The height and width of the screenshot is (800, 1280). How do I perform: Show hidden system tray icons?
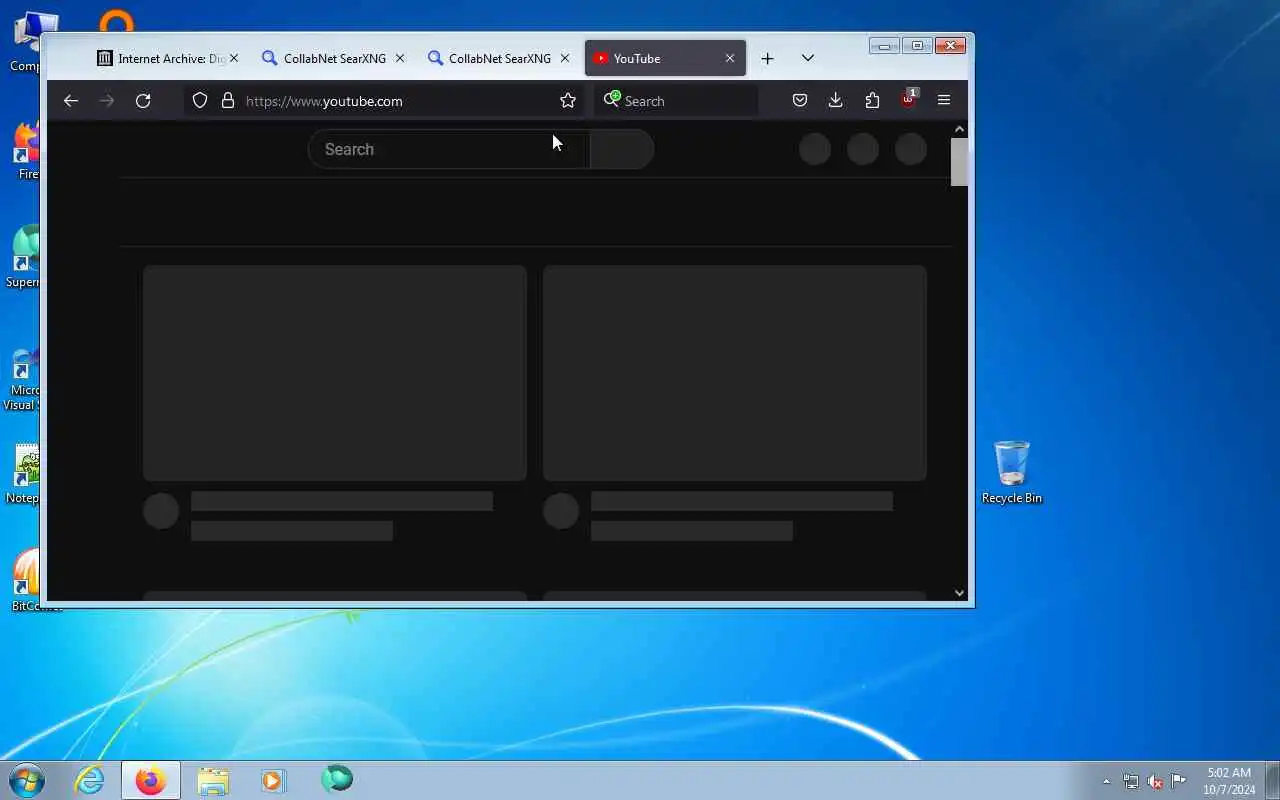coord(1106,781)
